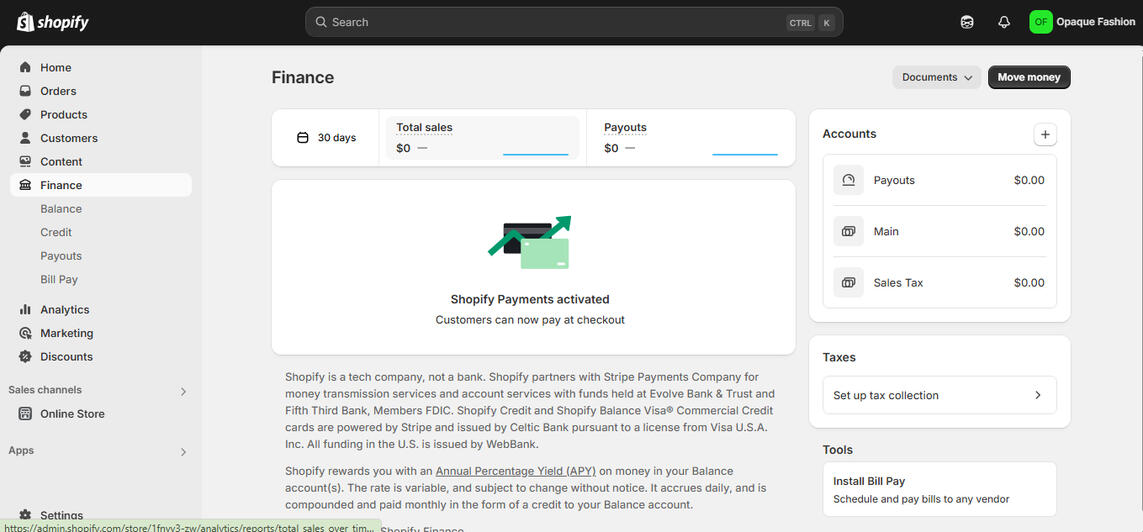This screenshot has height=532, width=1143.
Task: Open Customers in the sidebar
Action: [x=101, y=138]
